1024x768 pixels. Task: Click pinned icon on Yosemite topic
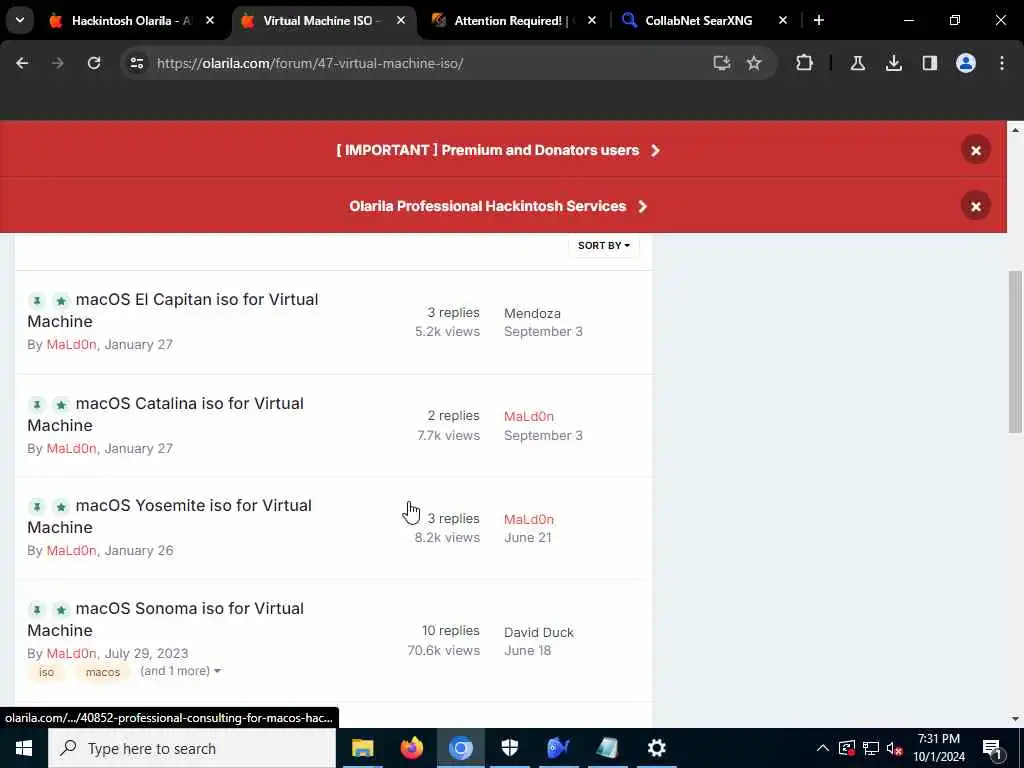[x=37, y=506]
